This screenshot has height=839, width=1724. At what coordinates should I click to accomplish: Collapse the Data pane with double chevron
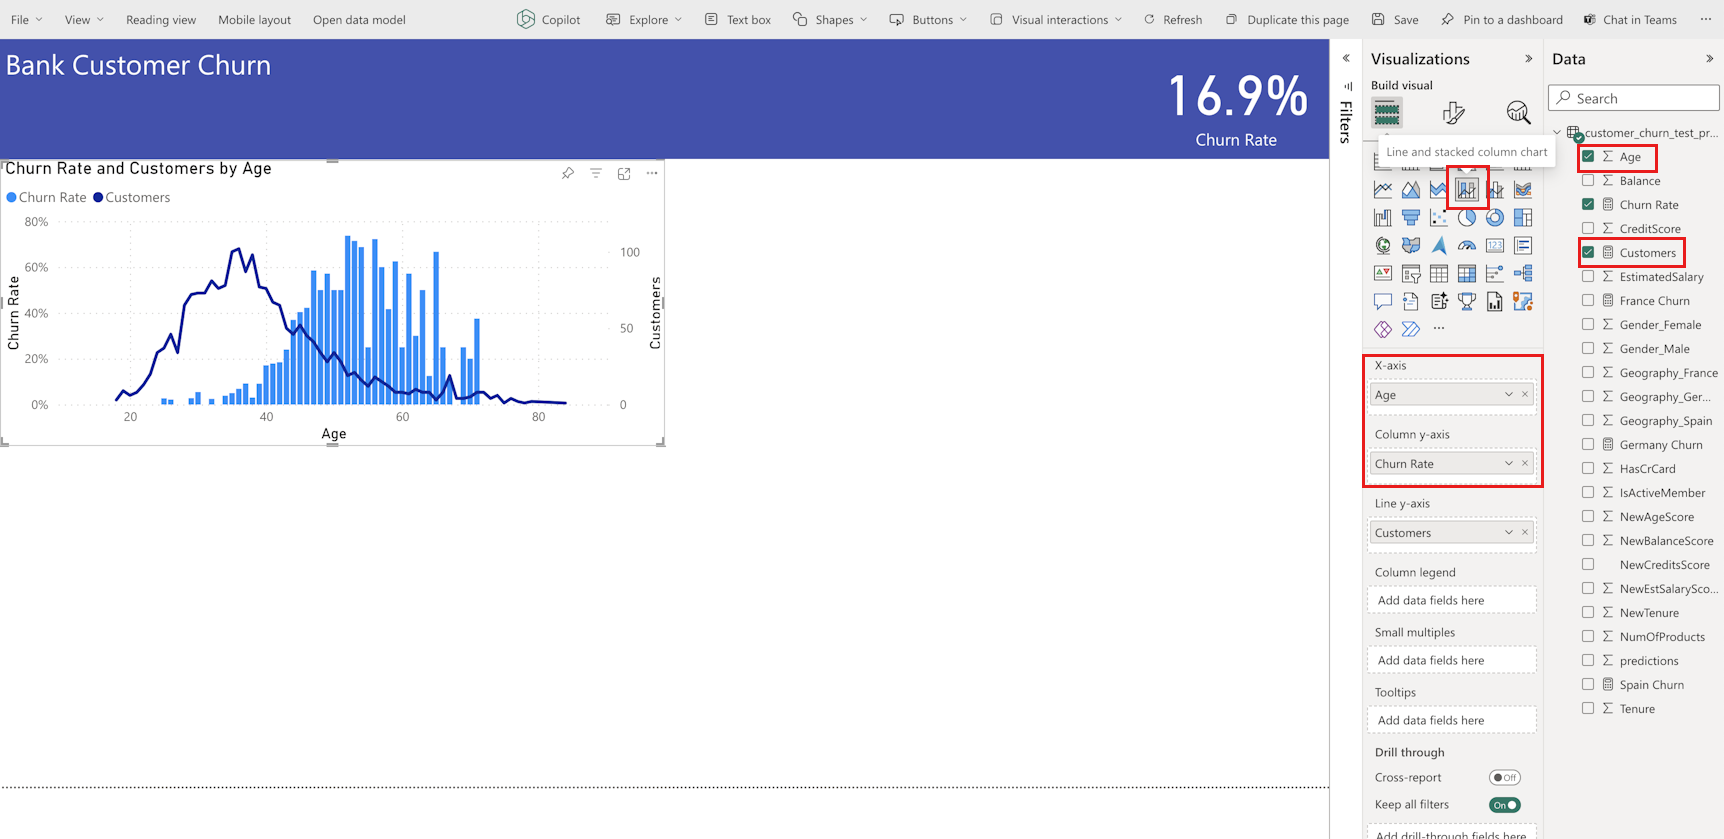coord(1709,59)
